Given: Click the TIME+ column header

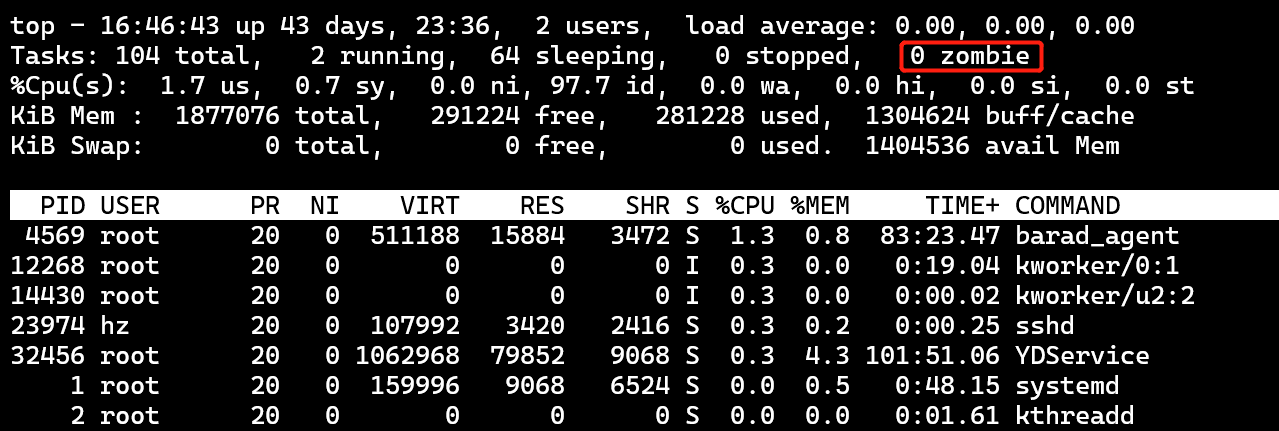Looking at the screenshot, I should point(962,207).
